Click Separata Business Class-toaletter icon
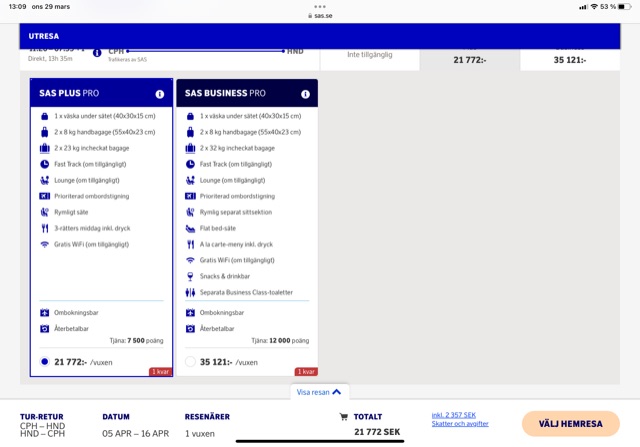The width and height of the screenshot is (640, 447). 190,292
